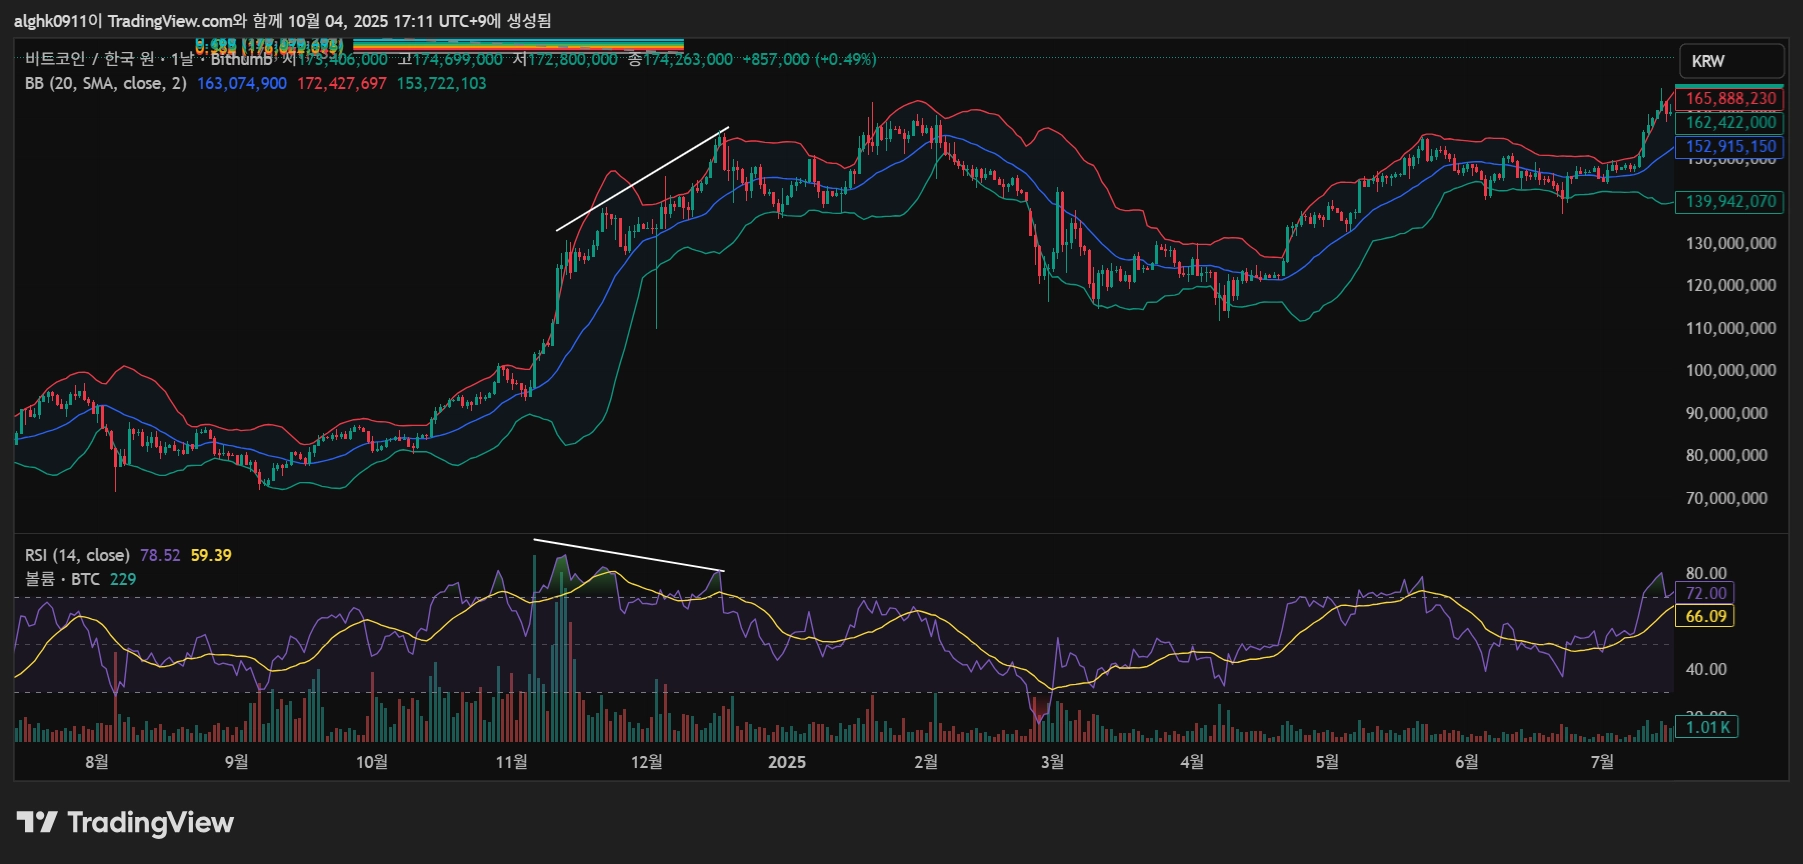Click the yellow 66.09 RSI average label
1803x864 pixels.
[1707, 616]
